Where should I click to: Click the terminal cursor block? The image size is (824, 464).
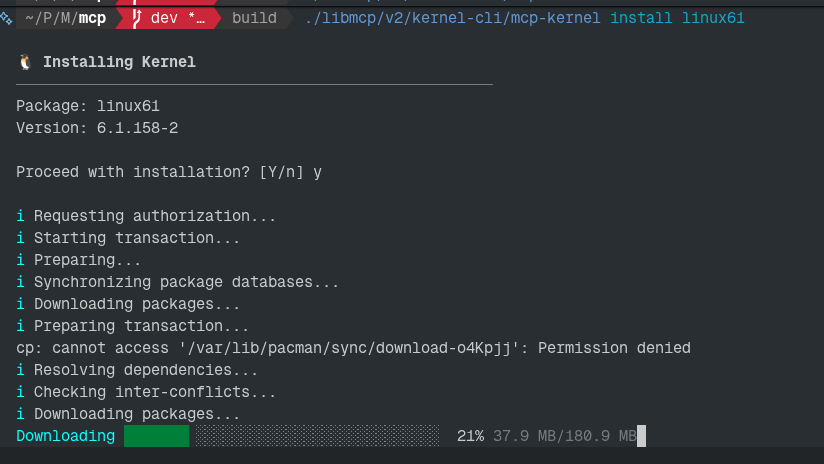[x=642, y=436]
